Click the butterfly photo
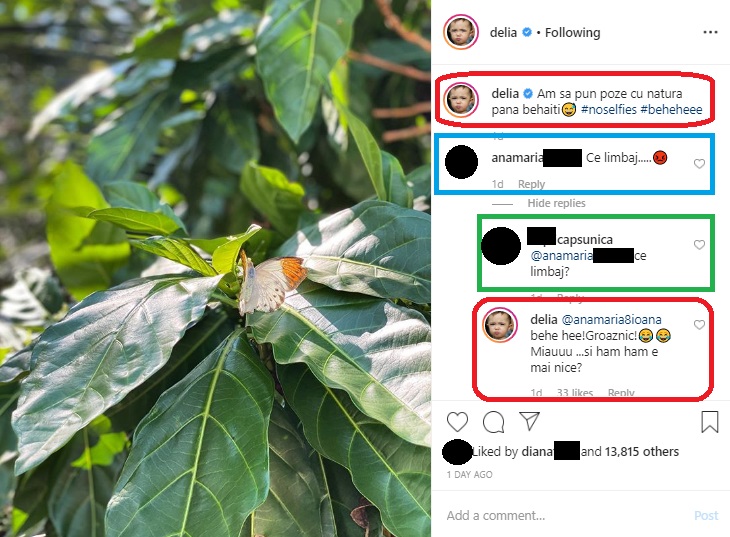Viewport: 730px width, 537px height. [x=215, y=268]
